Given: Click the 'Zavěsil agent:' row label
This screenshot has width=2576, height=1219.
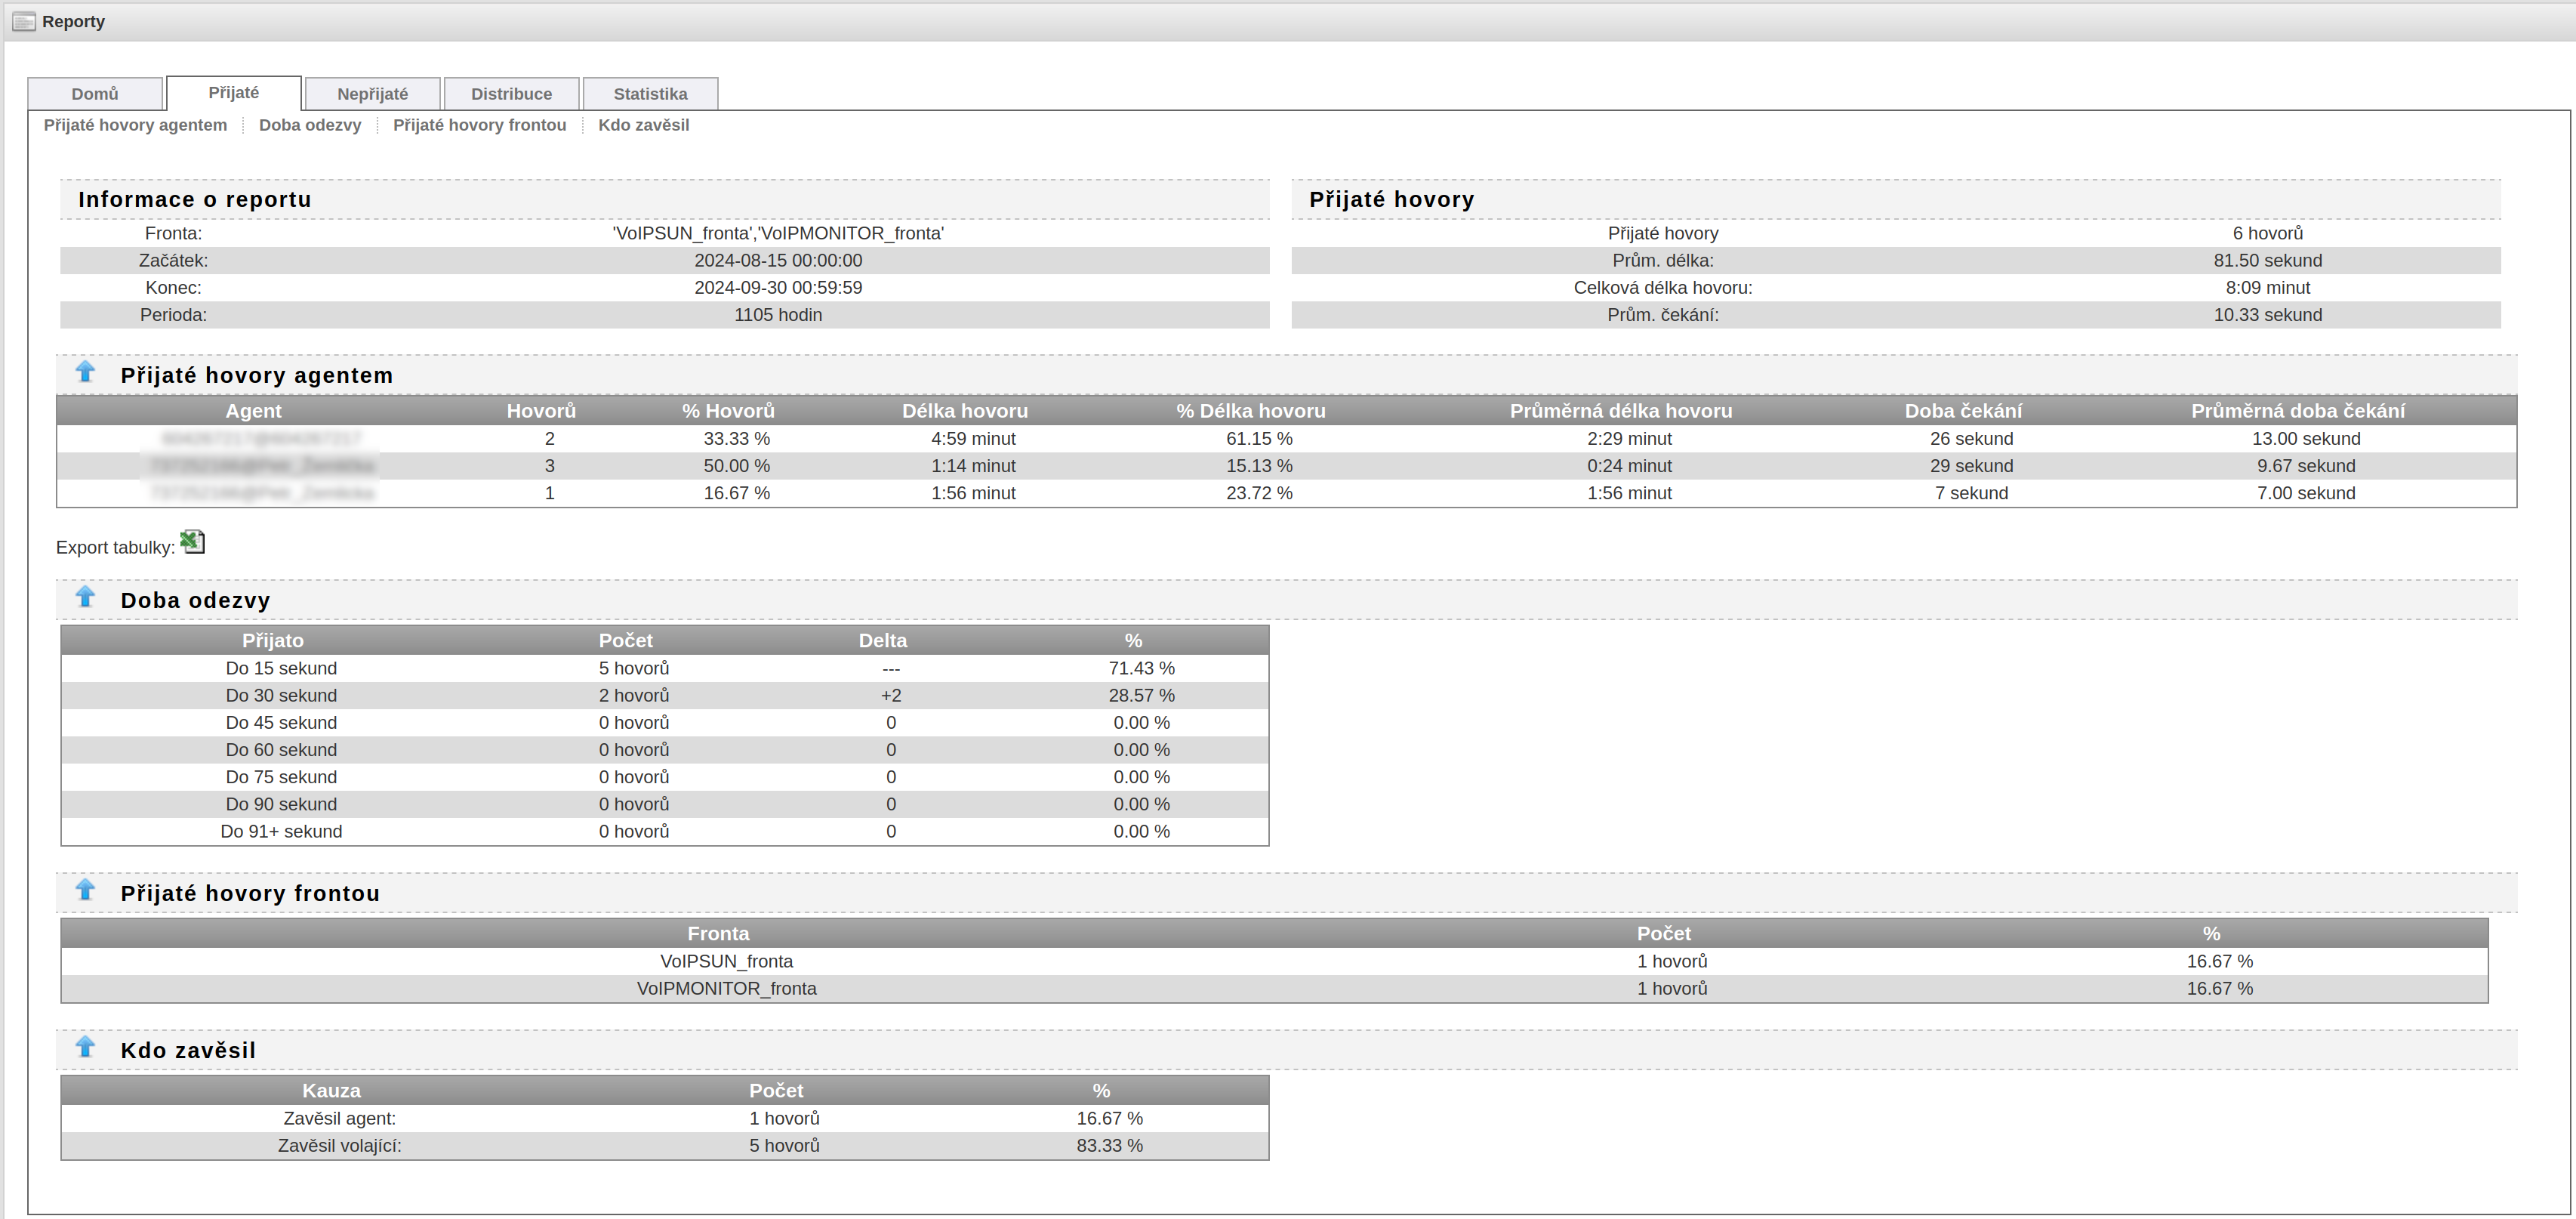Looking at the screenshot, I should [339, 1118].
